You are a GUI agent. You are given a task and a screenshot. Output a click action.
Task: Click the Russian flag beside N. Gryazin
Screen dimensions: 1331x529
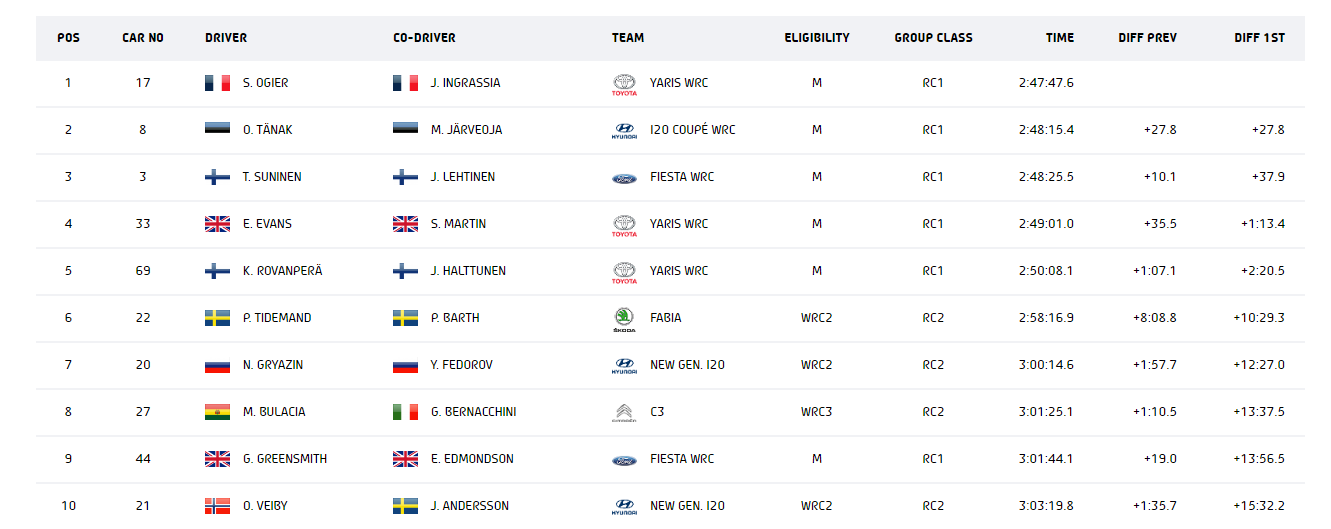(217, 365)
